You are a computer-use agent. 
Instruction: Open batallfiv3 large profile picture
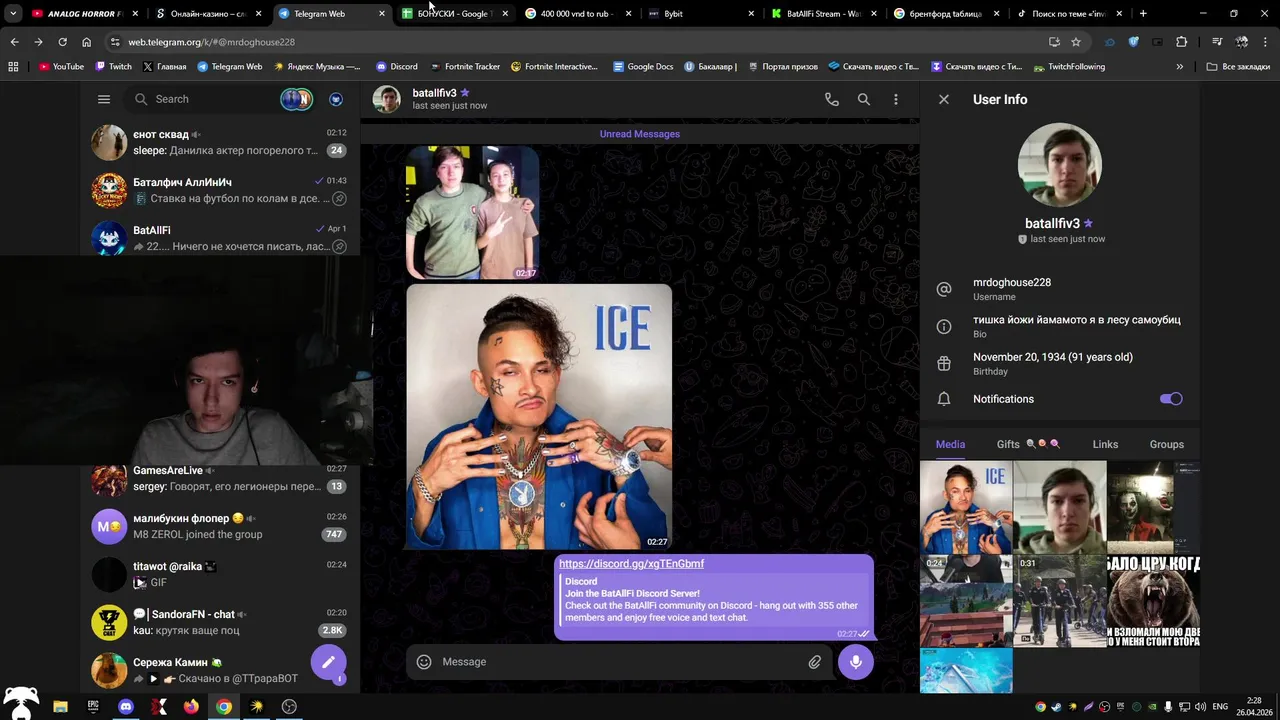pos(1059,165)
